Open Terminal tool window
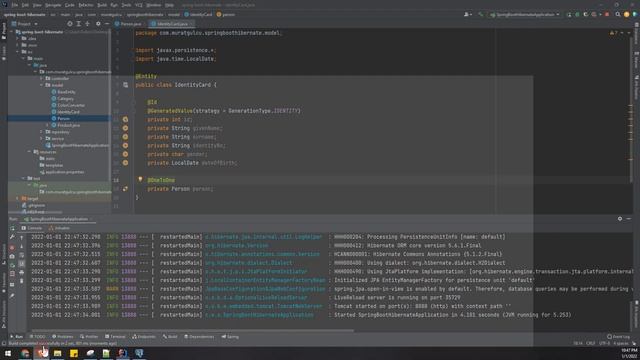The height and width of the screenshot is (360, 640). (115, 337)
